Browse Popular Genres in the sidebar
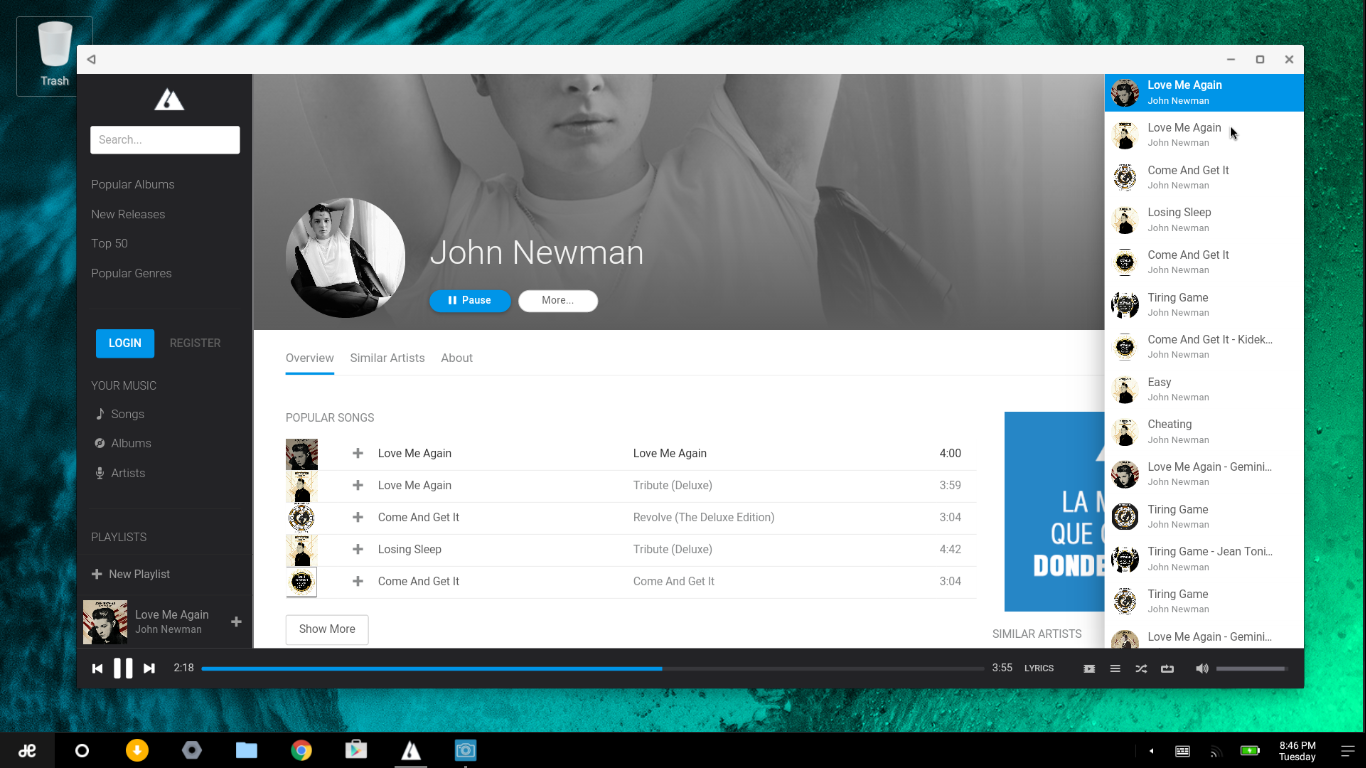Viewport: 1366px width, 768px height. click(131, 273)
